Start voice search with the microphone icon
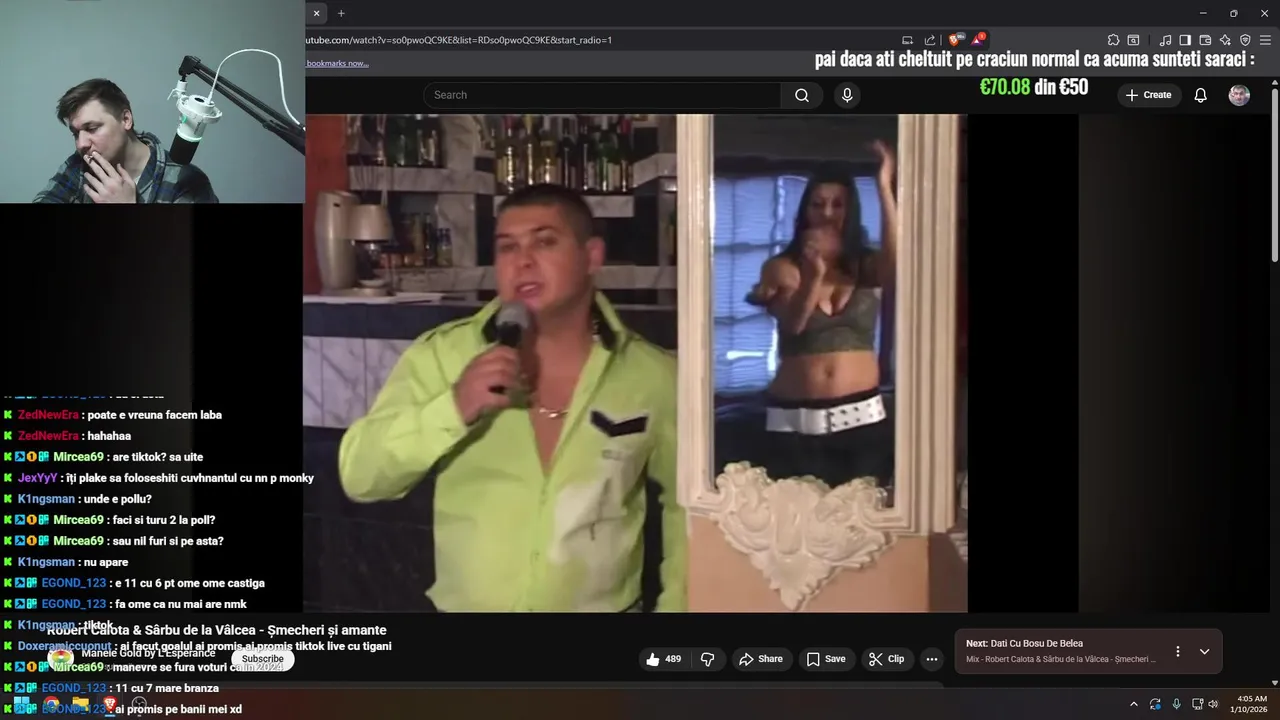 [847, 95]
